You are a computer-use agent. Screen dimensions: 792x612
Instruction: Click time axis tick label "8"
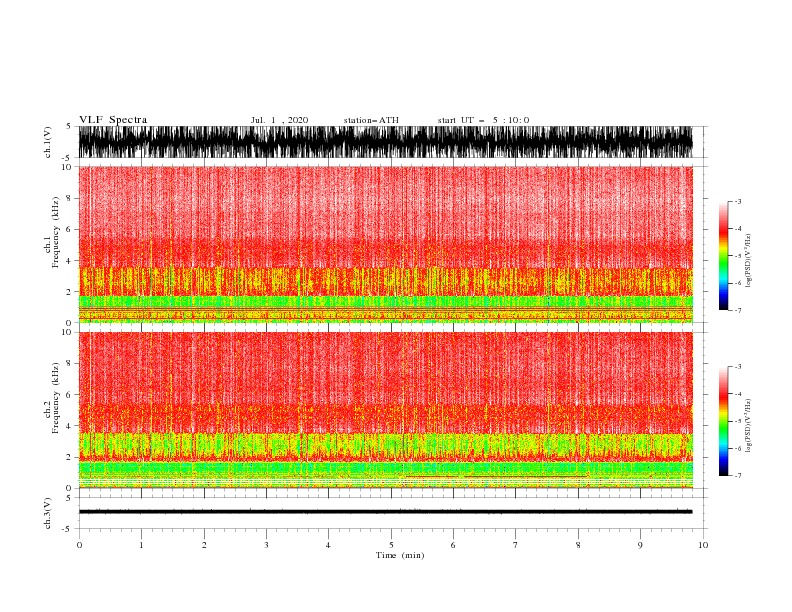click(x=578, y=545)
